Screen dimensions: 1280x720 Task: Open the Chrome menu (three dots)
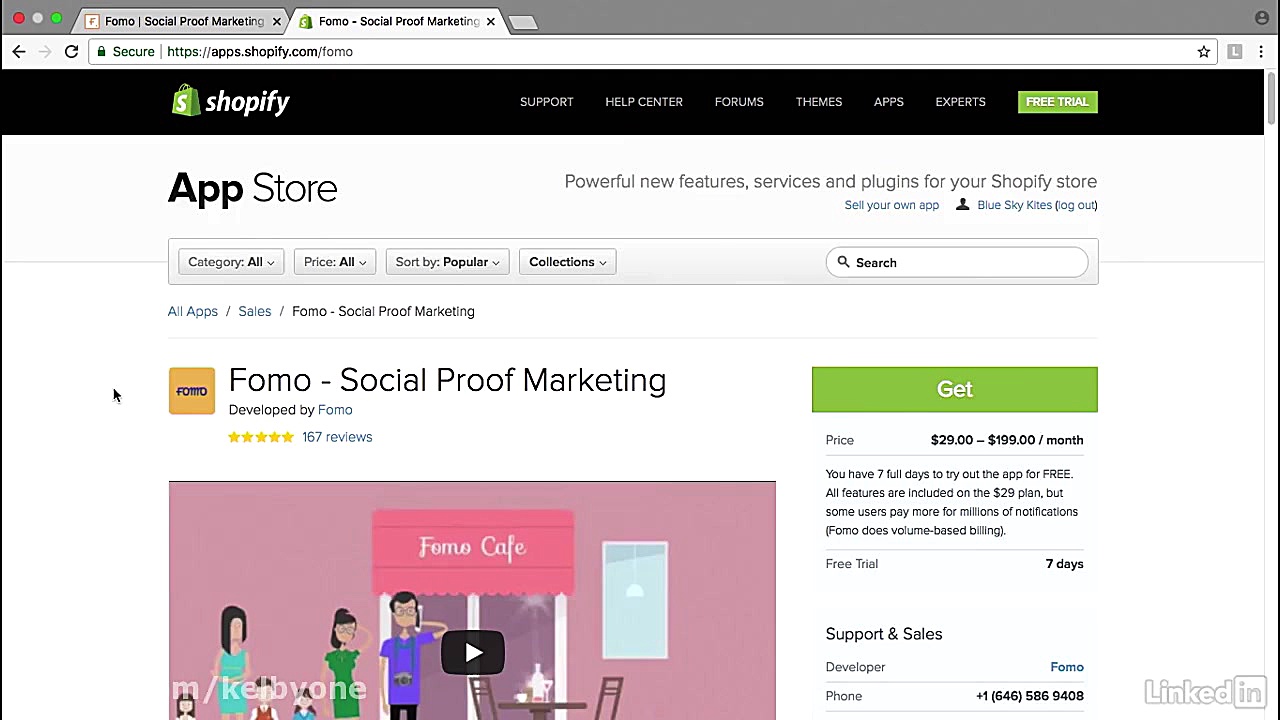pyautogui.click(x=1261, y=52)
